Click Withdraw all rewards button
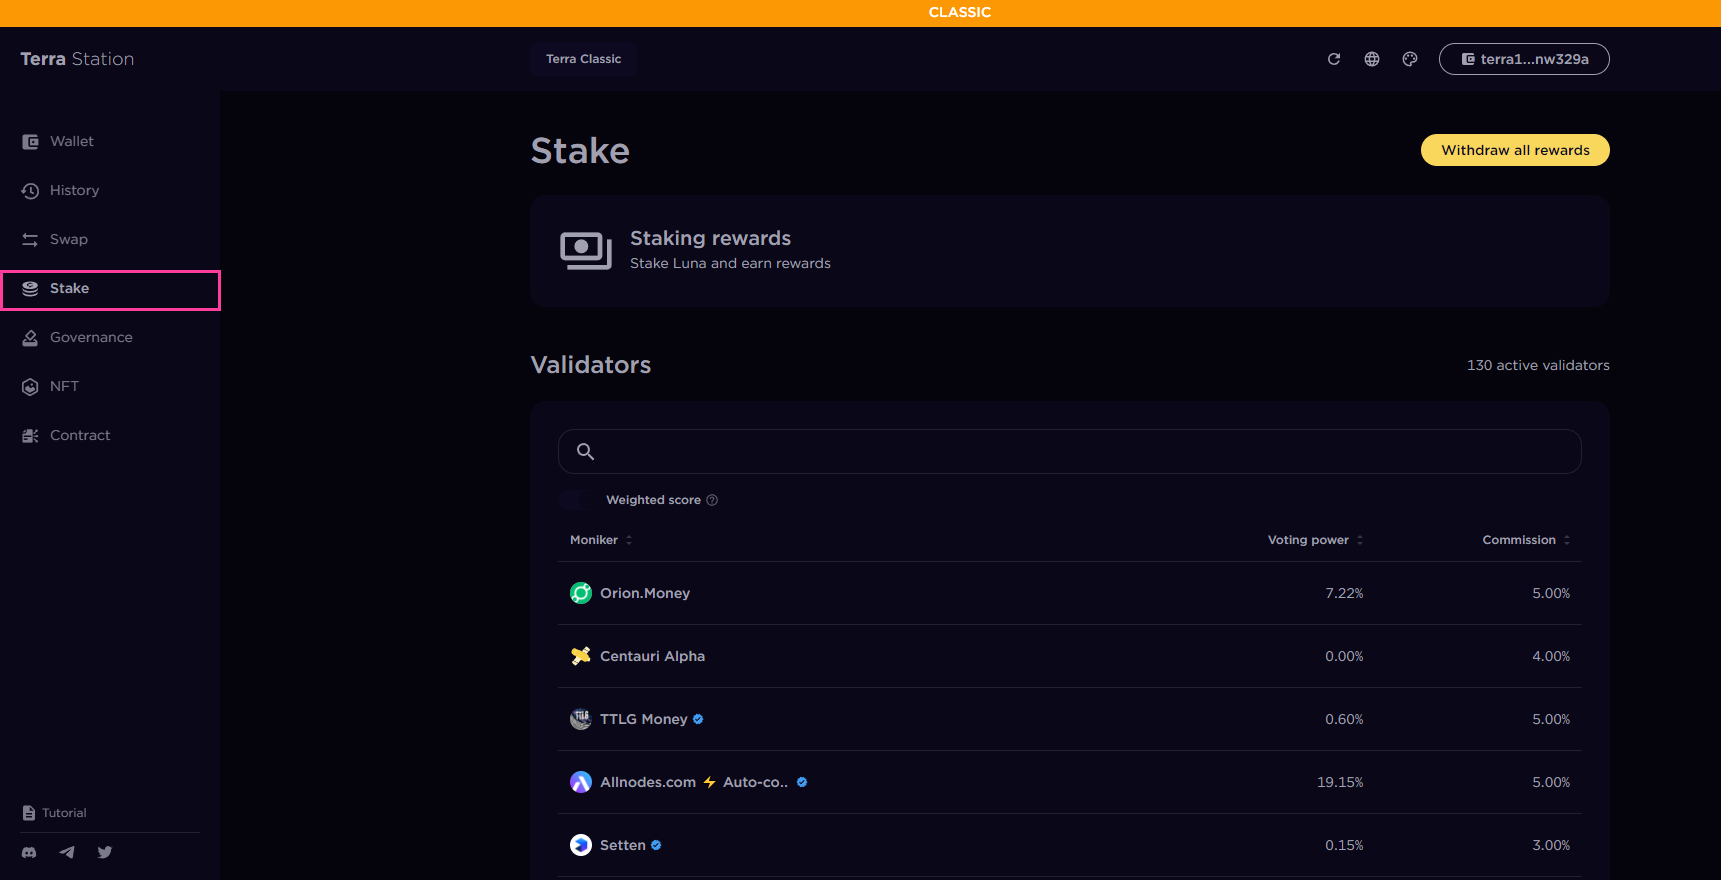This screenshot has width=1721, height=880. 1515,150
